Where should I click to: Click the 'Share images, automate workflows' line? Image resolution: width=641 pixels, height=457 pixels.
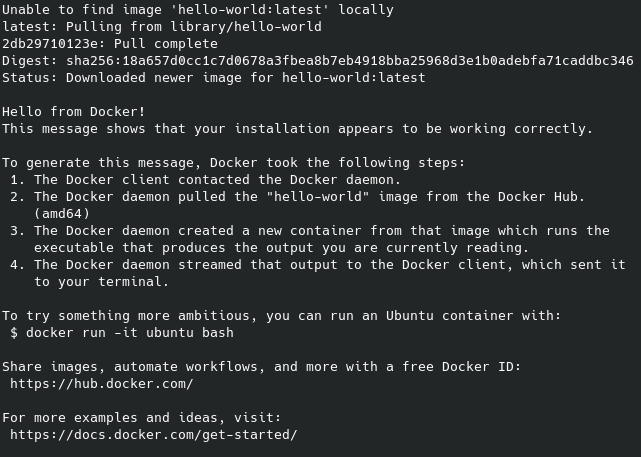click(x=261, y=366)
